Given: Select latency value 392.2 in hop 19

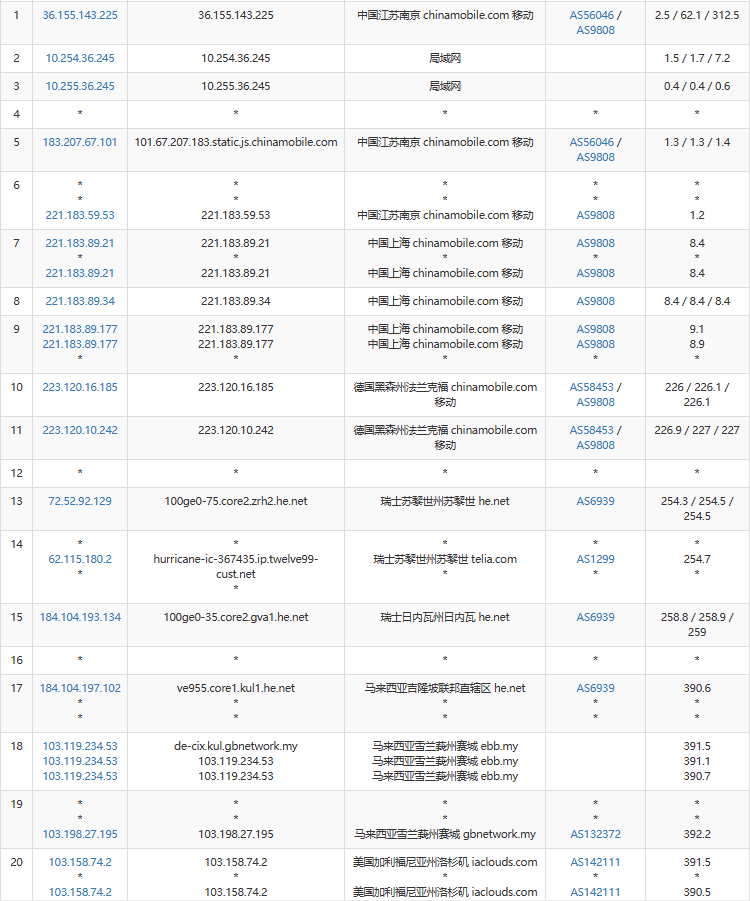Looking at the screenshot, I should 697,834.
